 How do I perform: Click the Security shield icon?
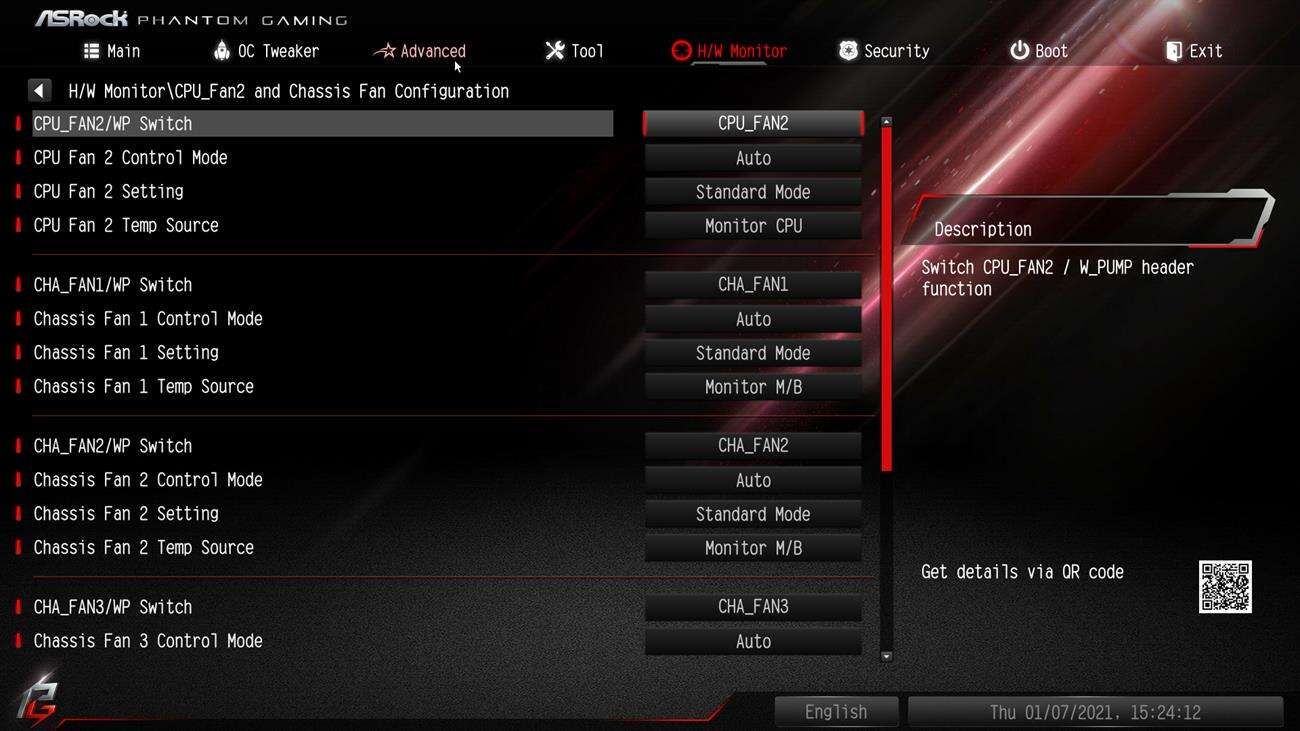[848, 50]
